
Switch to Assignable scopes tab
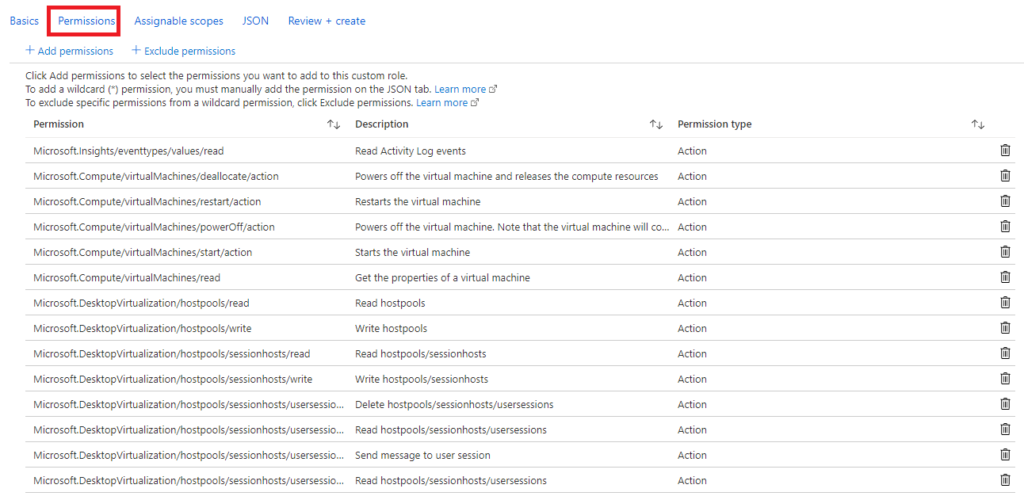coord(179,21)
